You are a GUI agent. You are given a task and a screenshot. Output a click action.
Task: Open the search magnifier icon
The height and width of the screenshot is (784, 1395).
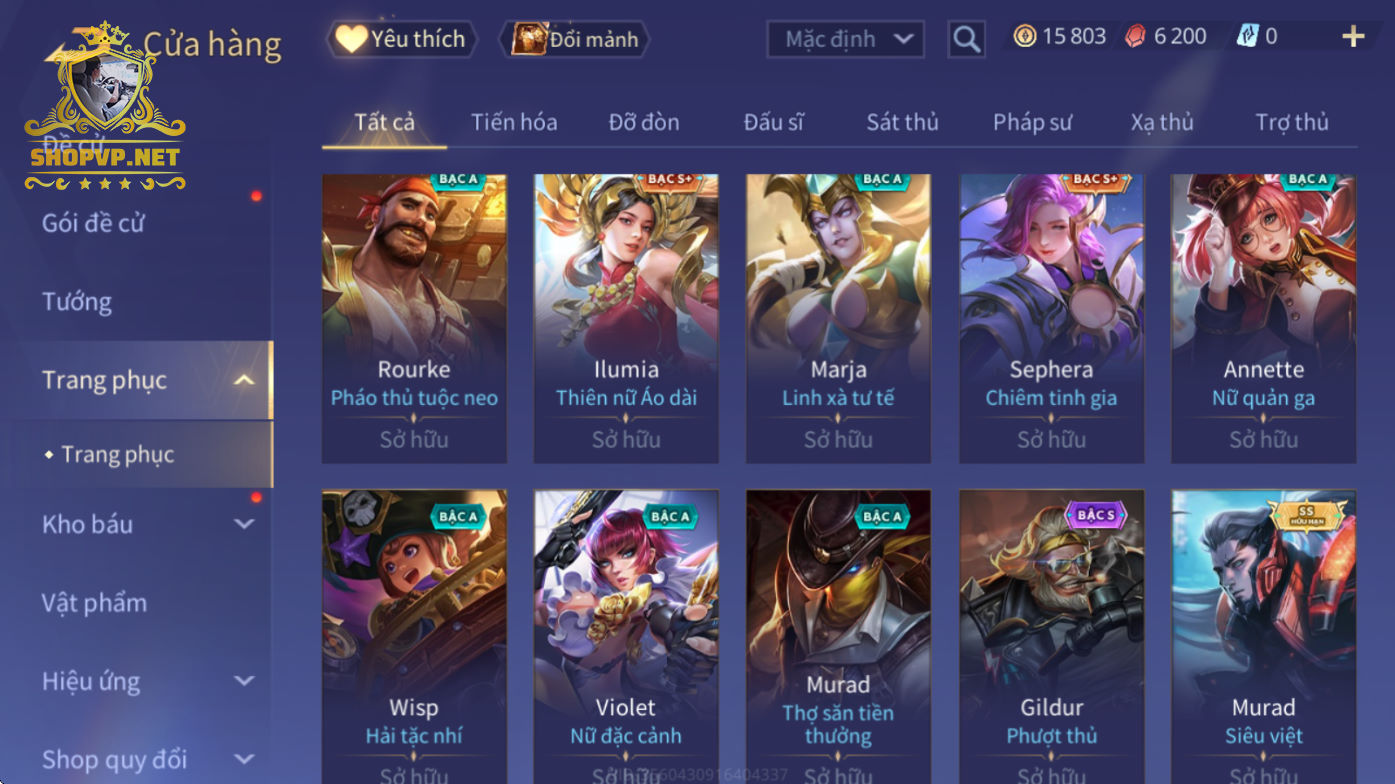click(966, 39)
